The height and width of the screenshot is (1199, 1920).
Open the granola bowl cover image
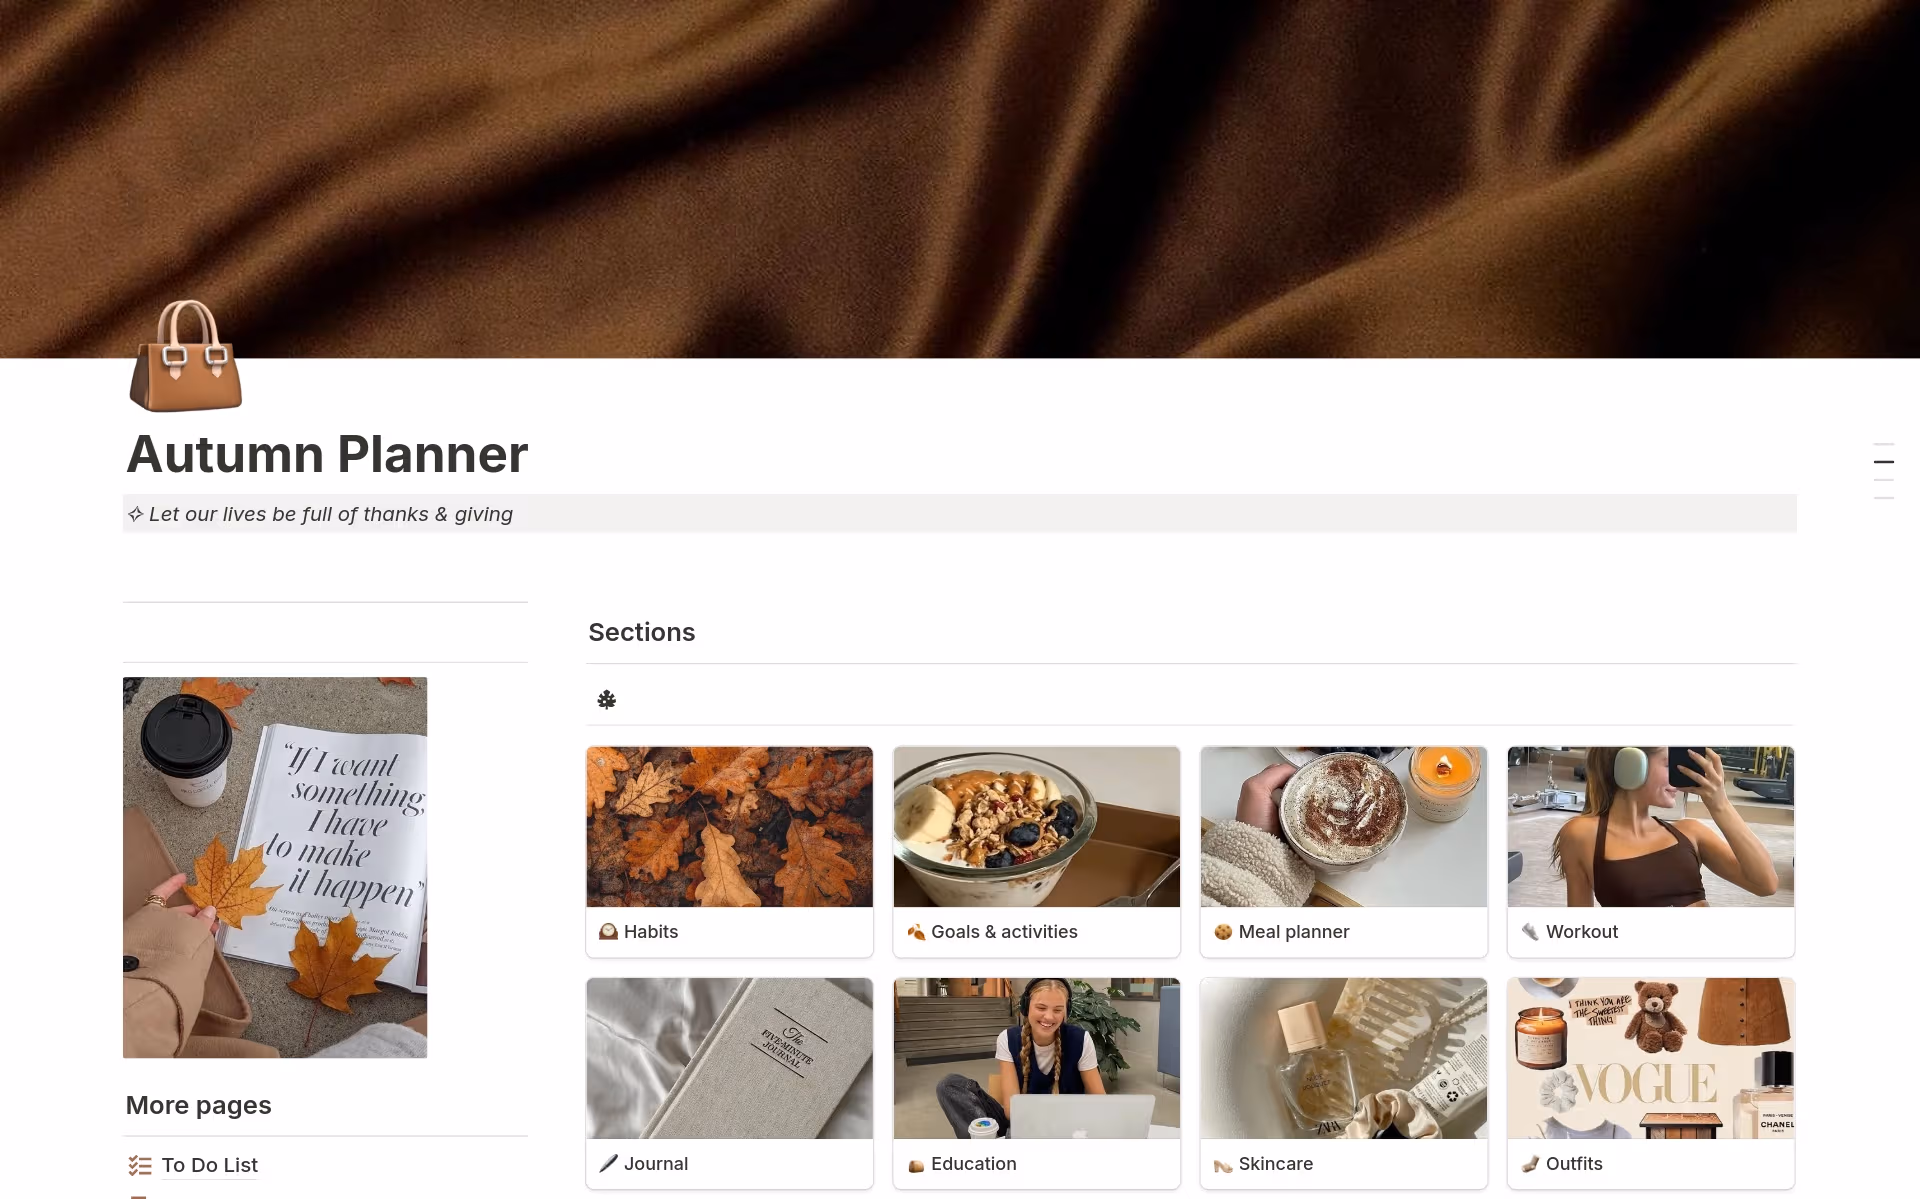pos(1036,827)
